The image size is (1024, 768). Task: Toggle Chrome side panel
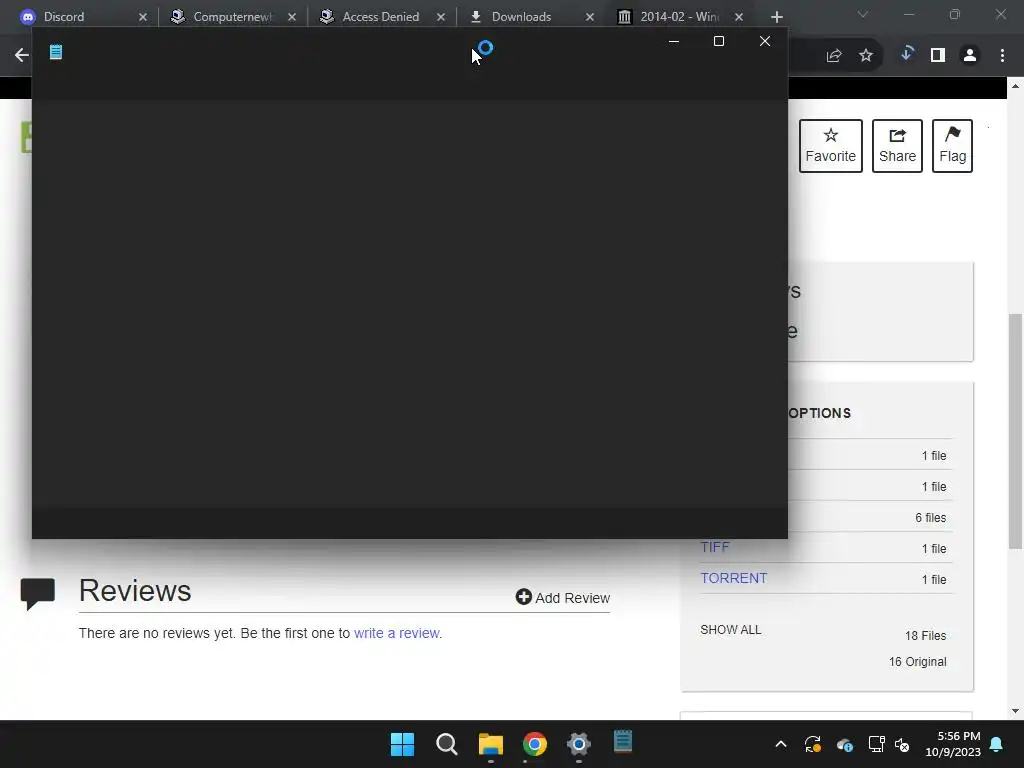tap(938, 56)
